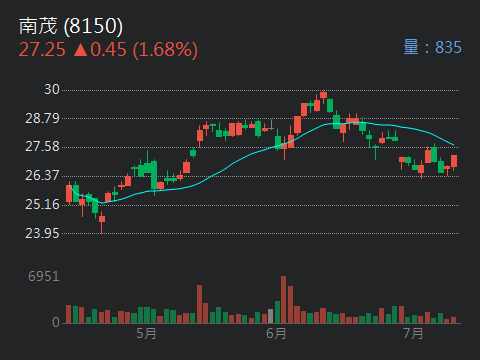The height and width of the screenshot is (360, 480).
Task: Click the stock name 南茂 (8150)
Action: [71, 26]
